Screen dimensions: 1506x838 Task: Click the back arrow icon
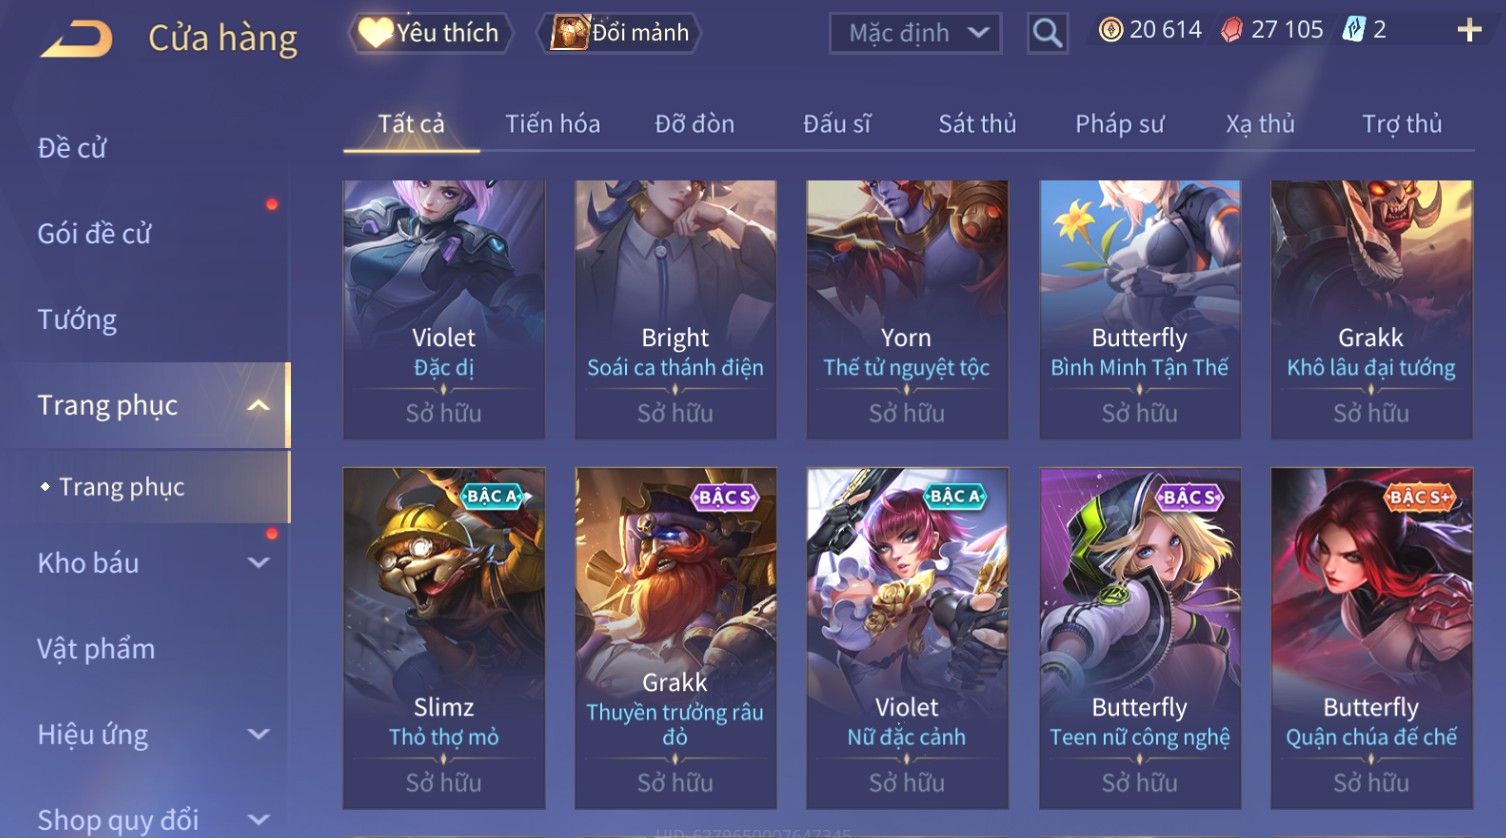tap(77, 38)
